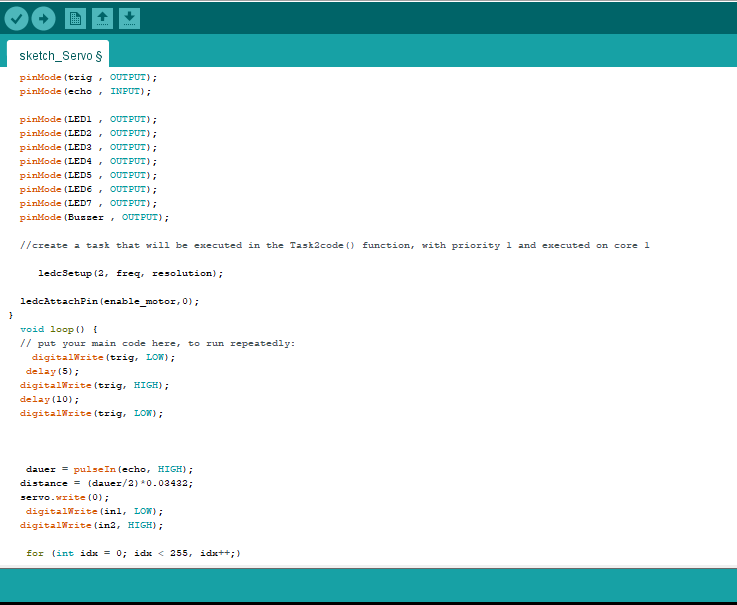Click the dauer = pulseIn(echo, HIGH) line
Viewport: 737px width, 605px height.
coord(110,469)
